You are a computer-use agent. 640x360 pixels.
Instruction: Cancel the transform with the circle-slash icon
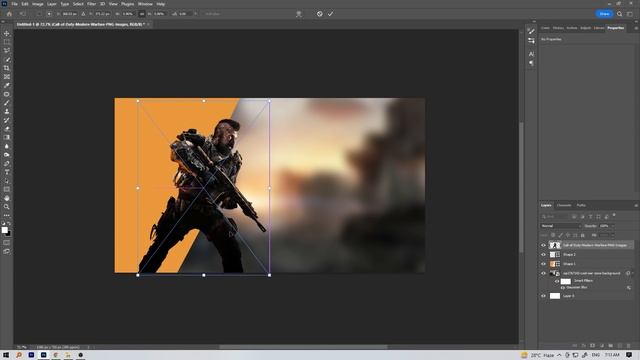pyautogui.click(x=320, y=14)
